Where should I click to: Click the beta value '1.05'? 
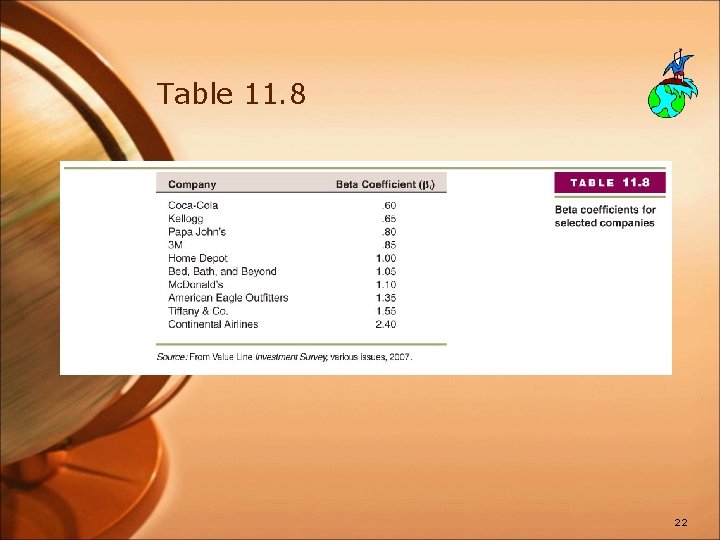point(386,271)
